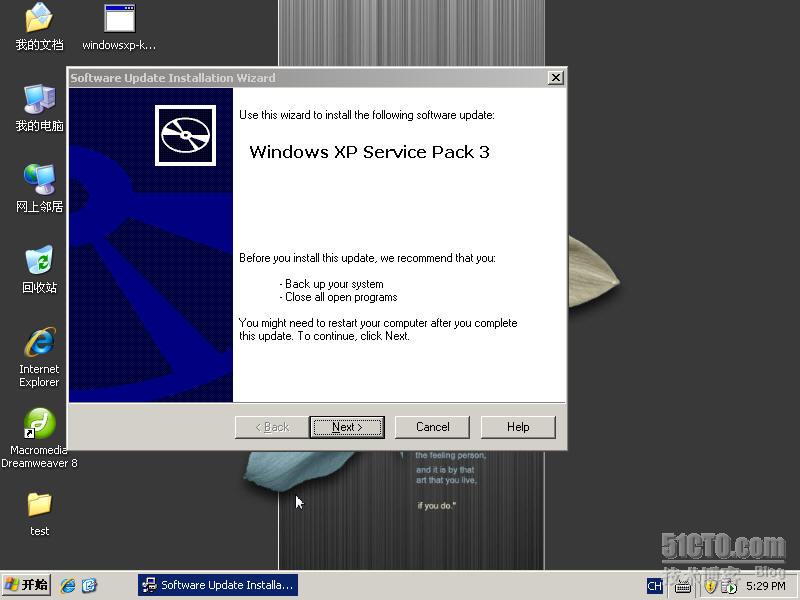Screen dimensions: 800x600
Task: Select the 网上邻居 desktop icon
Action: tap(39, 189)
